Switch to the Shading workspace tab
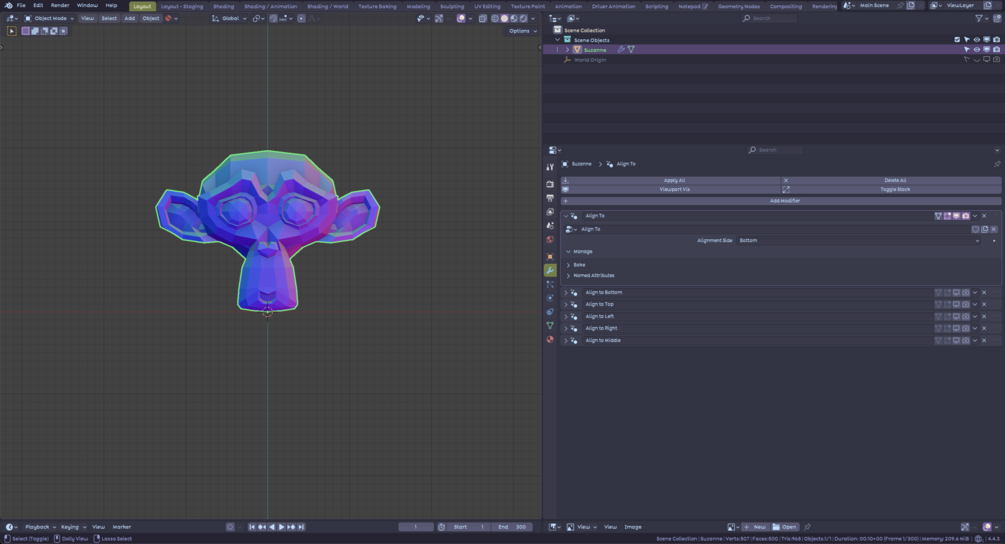 (x=223, y=6)
